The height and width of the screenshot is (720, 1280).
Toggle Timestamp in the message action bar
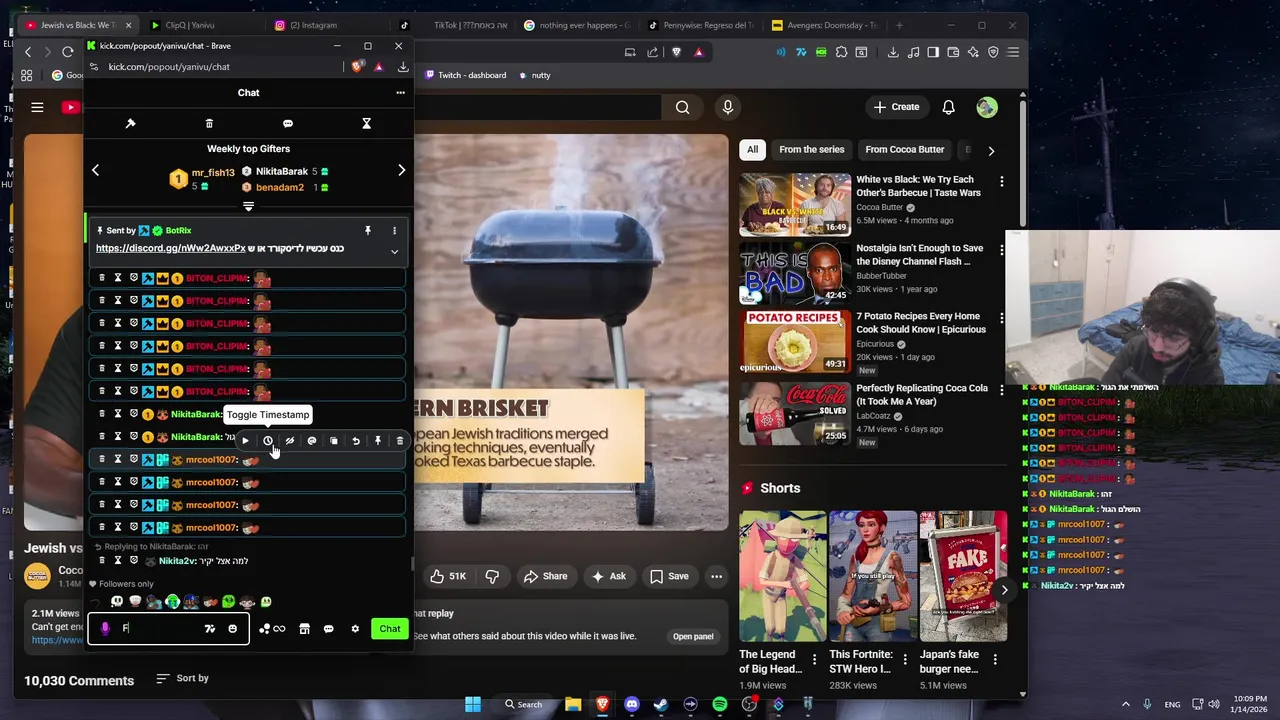[268, 441]
